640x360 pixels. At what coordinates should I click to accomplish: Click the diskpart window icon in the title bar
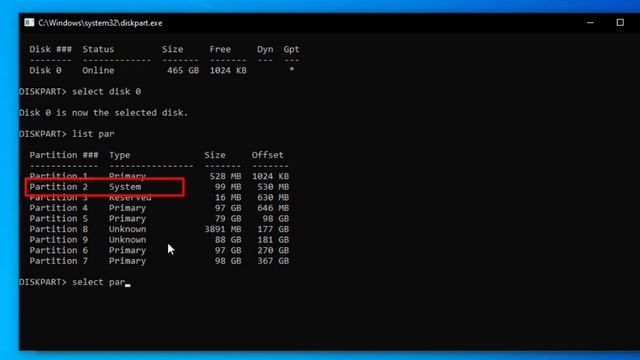(29, 22)
